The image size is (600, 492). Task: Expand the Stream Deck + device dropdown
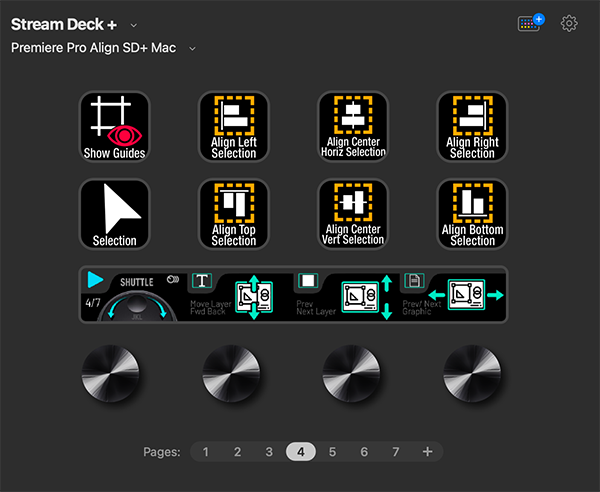point(134,25)
